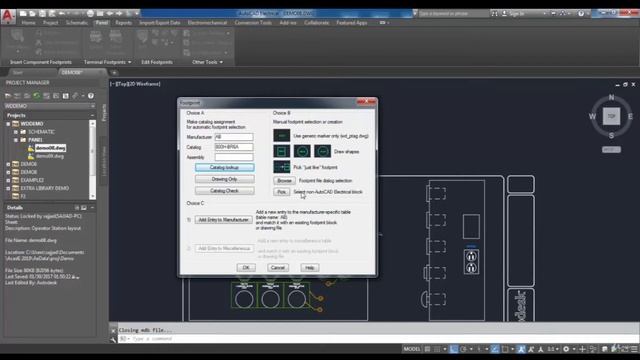Screen dimensions: 640x360
Task: Click the TOP face of the ViewCube
Action: [x=611, y=116]
